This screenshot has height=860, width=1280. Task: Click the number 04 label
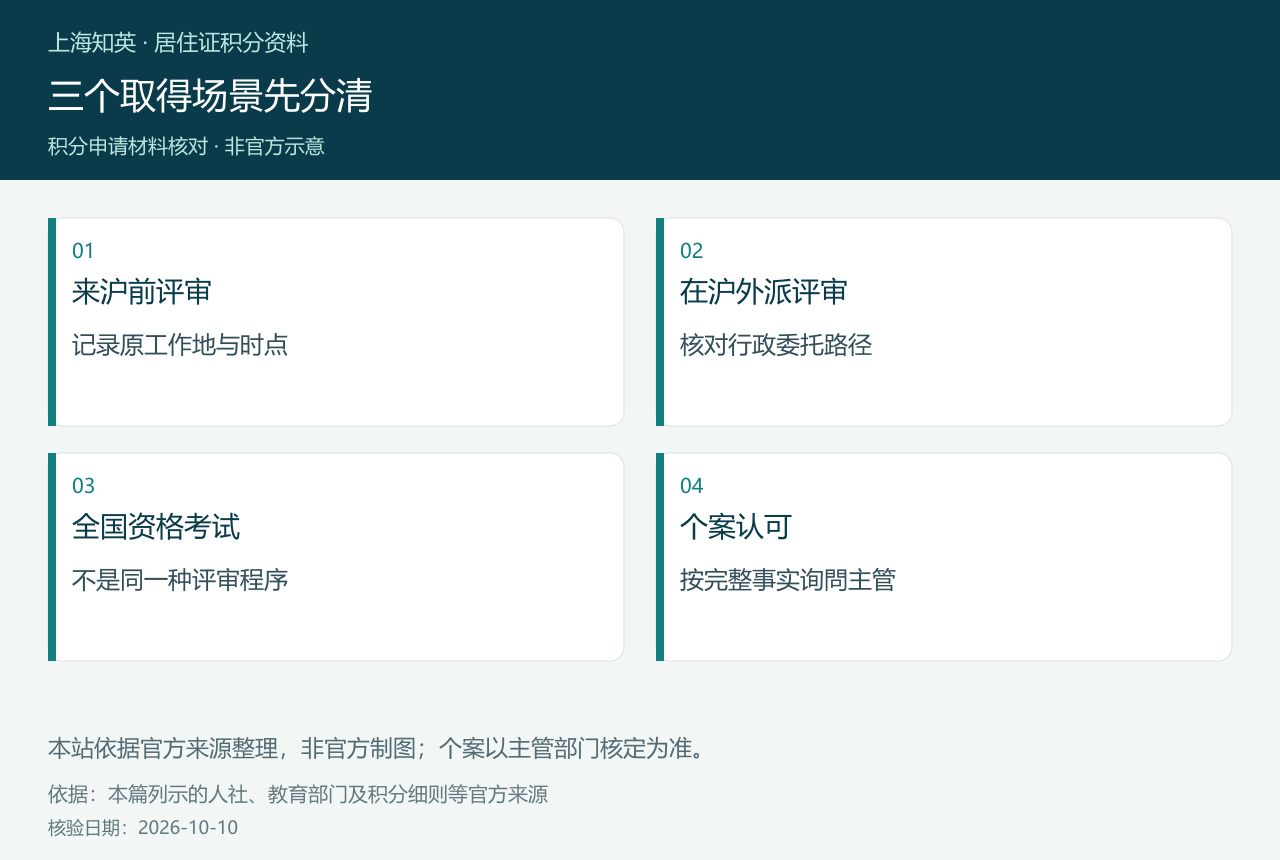692,486
